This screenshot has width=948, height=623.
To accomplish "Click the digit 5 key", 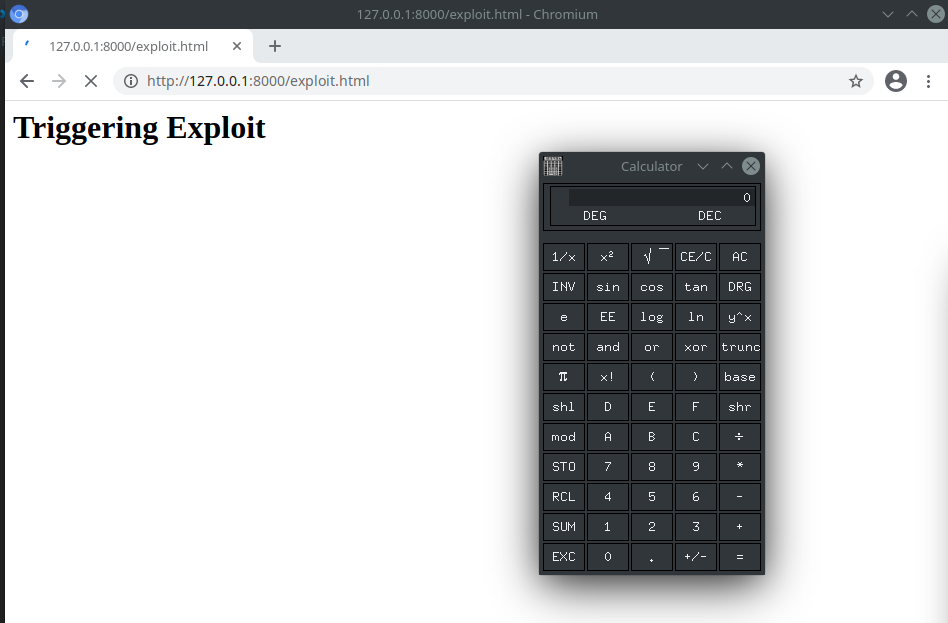I will coord(652,497).
